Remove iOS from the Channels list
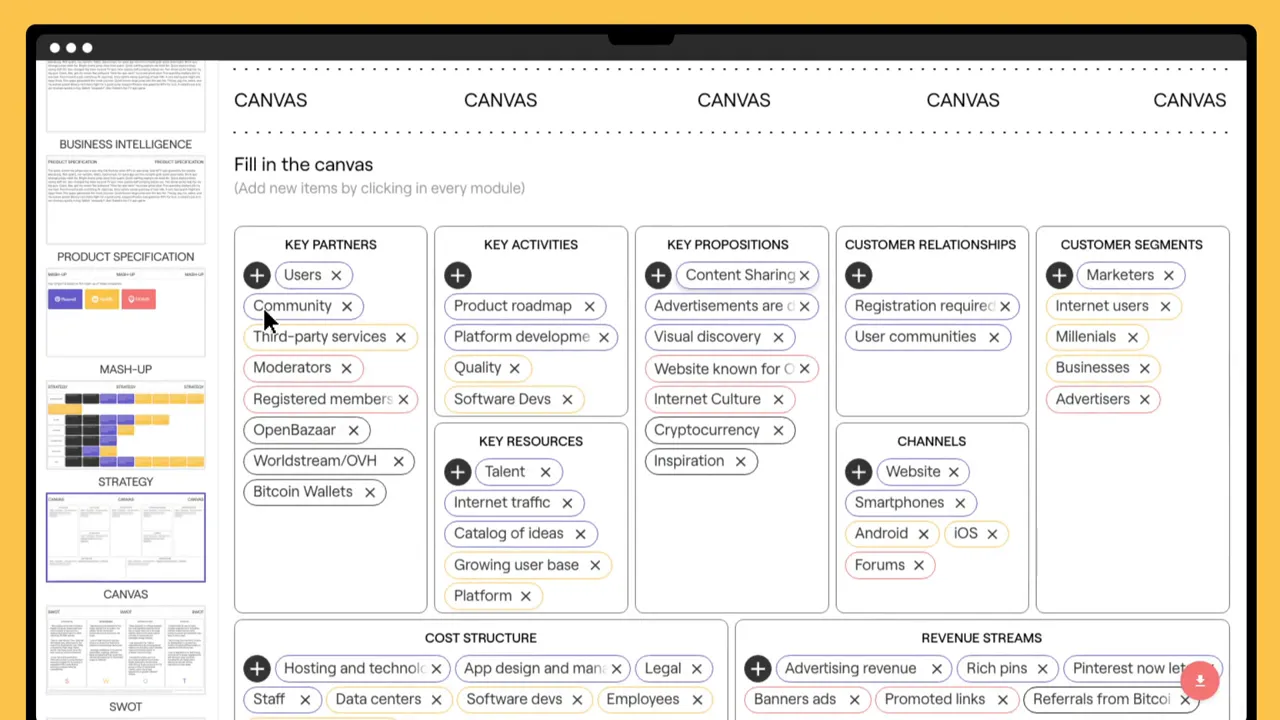Screen dimensions: 1280x720 point(991,533)
